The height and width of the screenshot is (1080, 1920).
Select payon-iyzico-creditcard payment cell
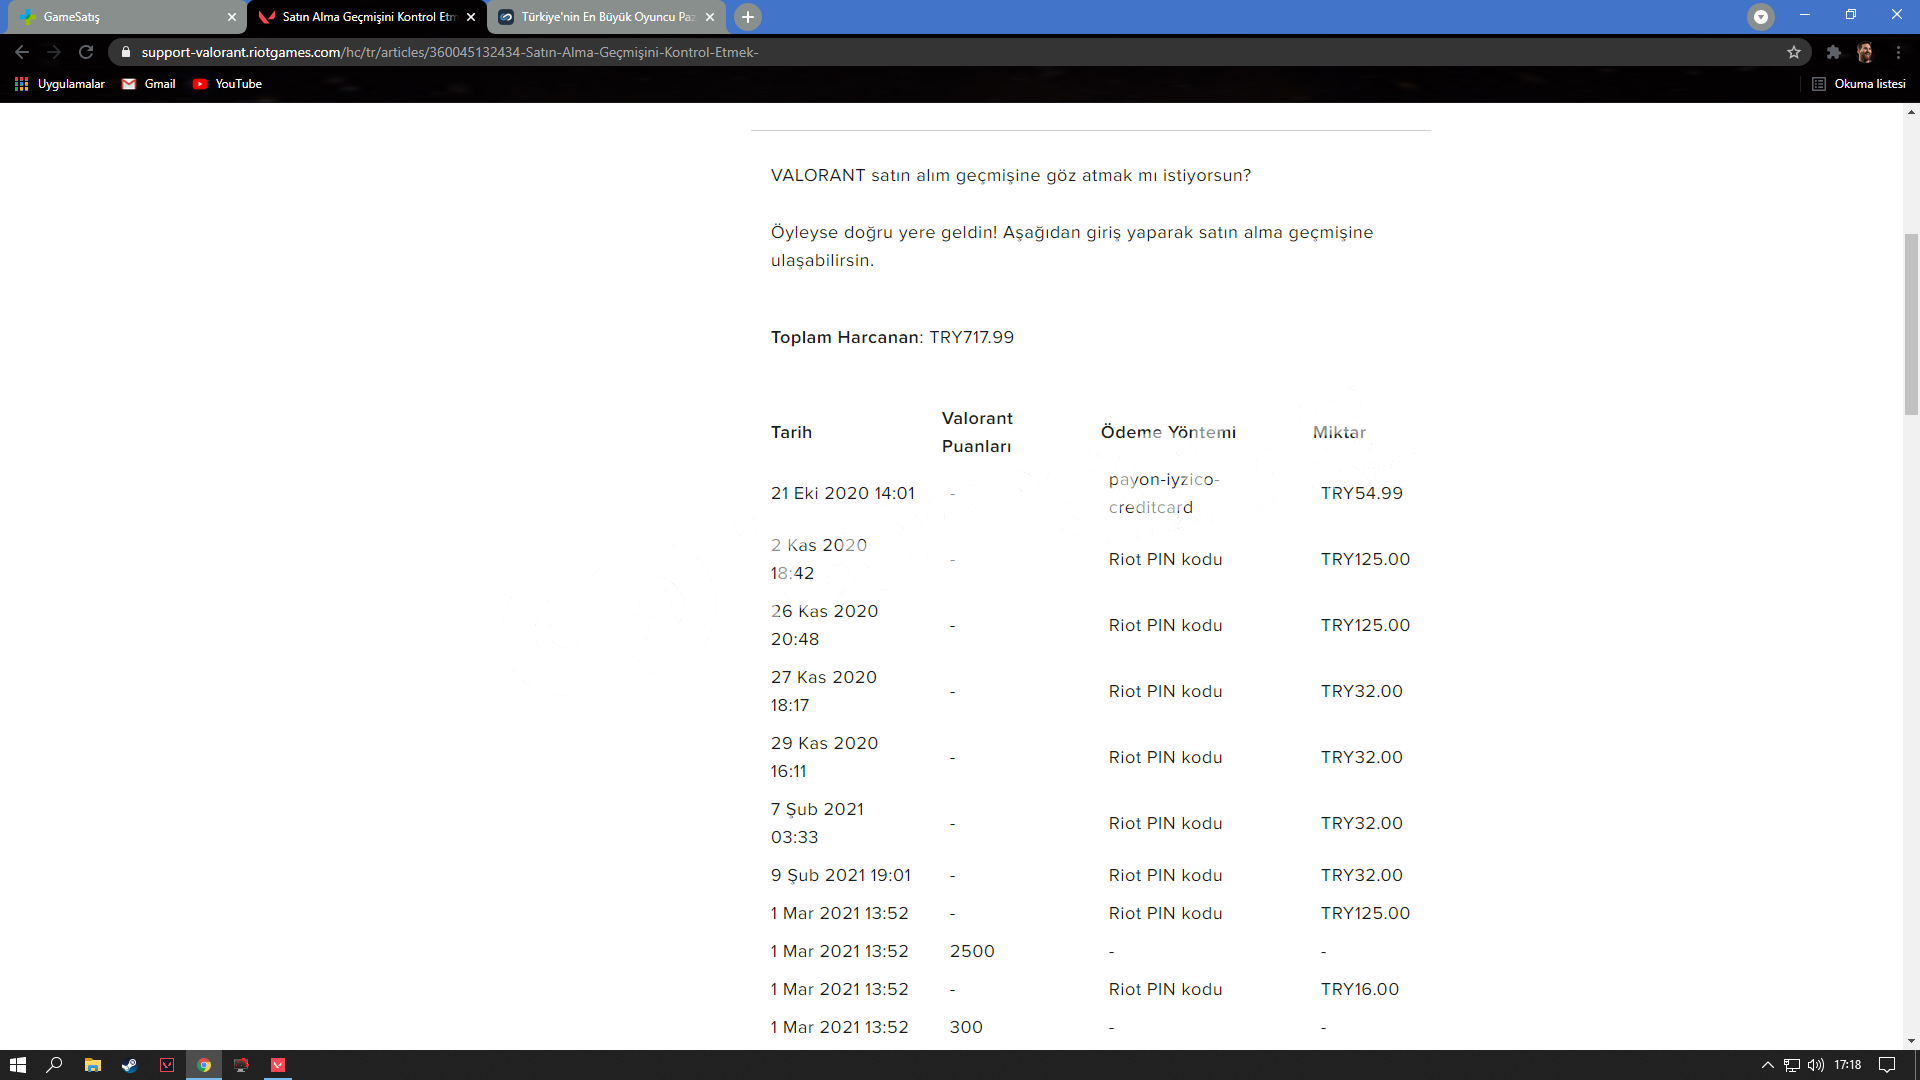tap(1164, 493)
